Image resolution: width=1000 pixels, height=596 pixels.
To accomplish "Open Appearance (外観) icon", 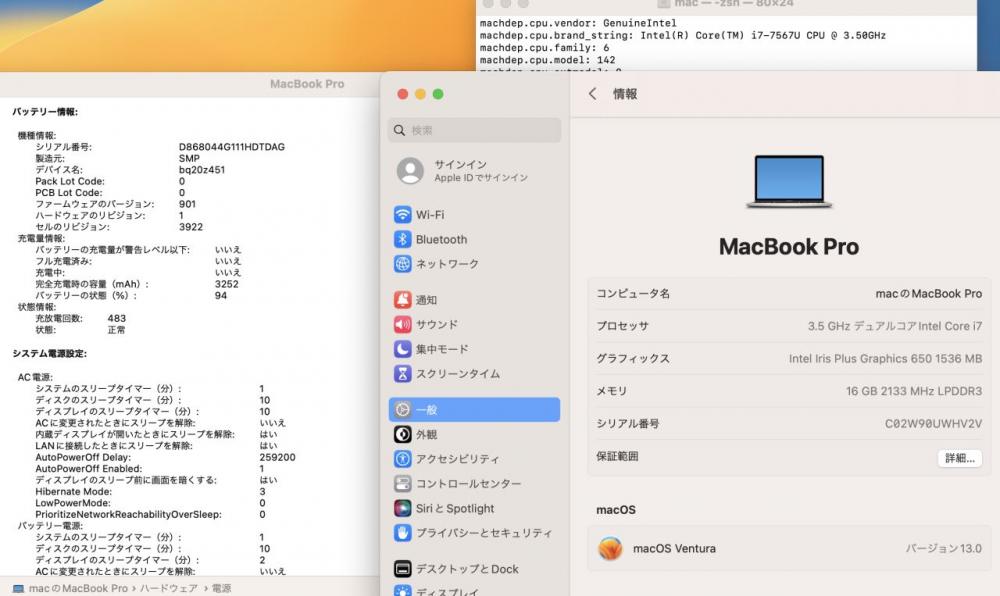I will pyautogui.click(x=402, y=434).
